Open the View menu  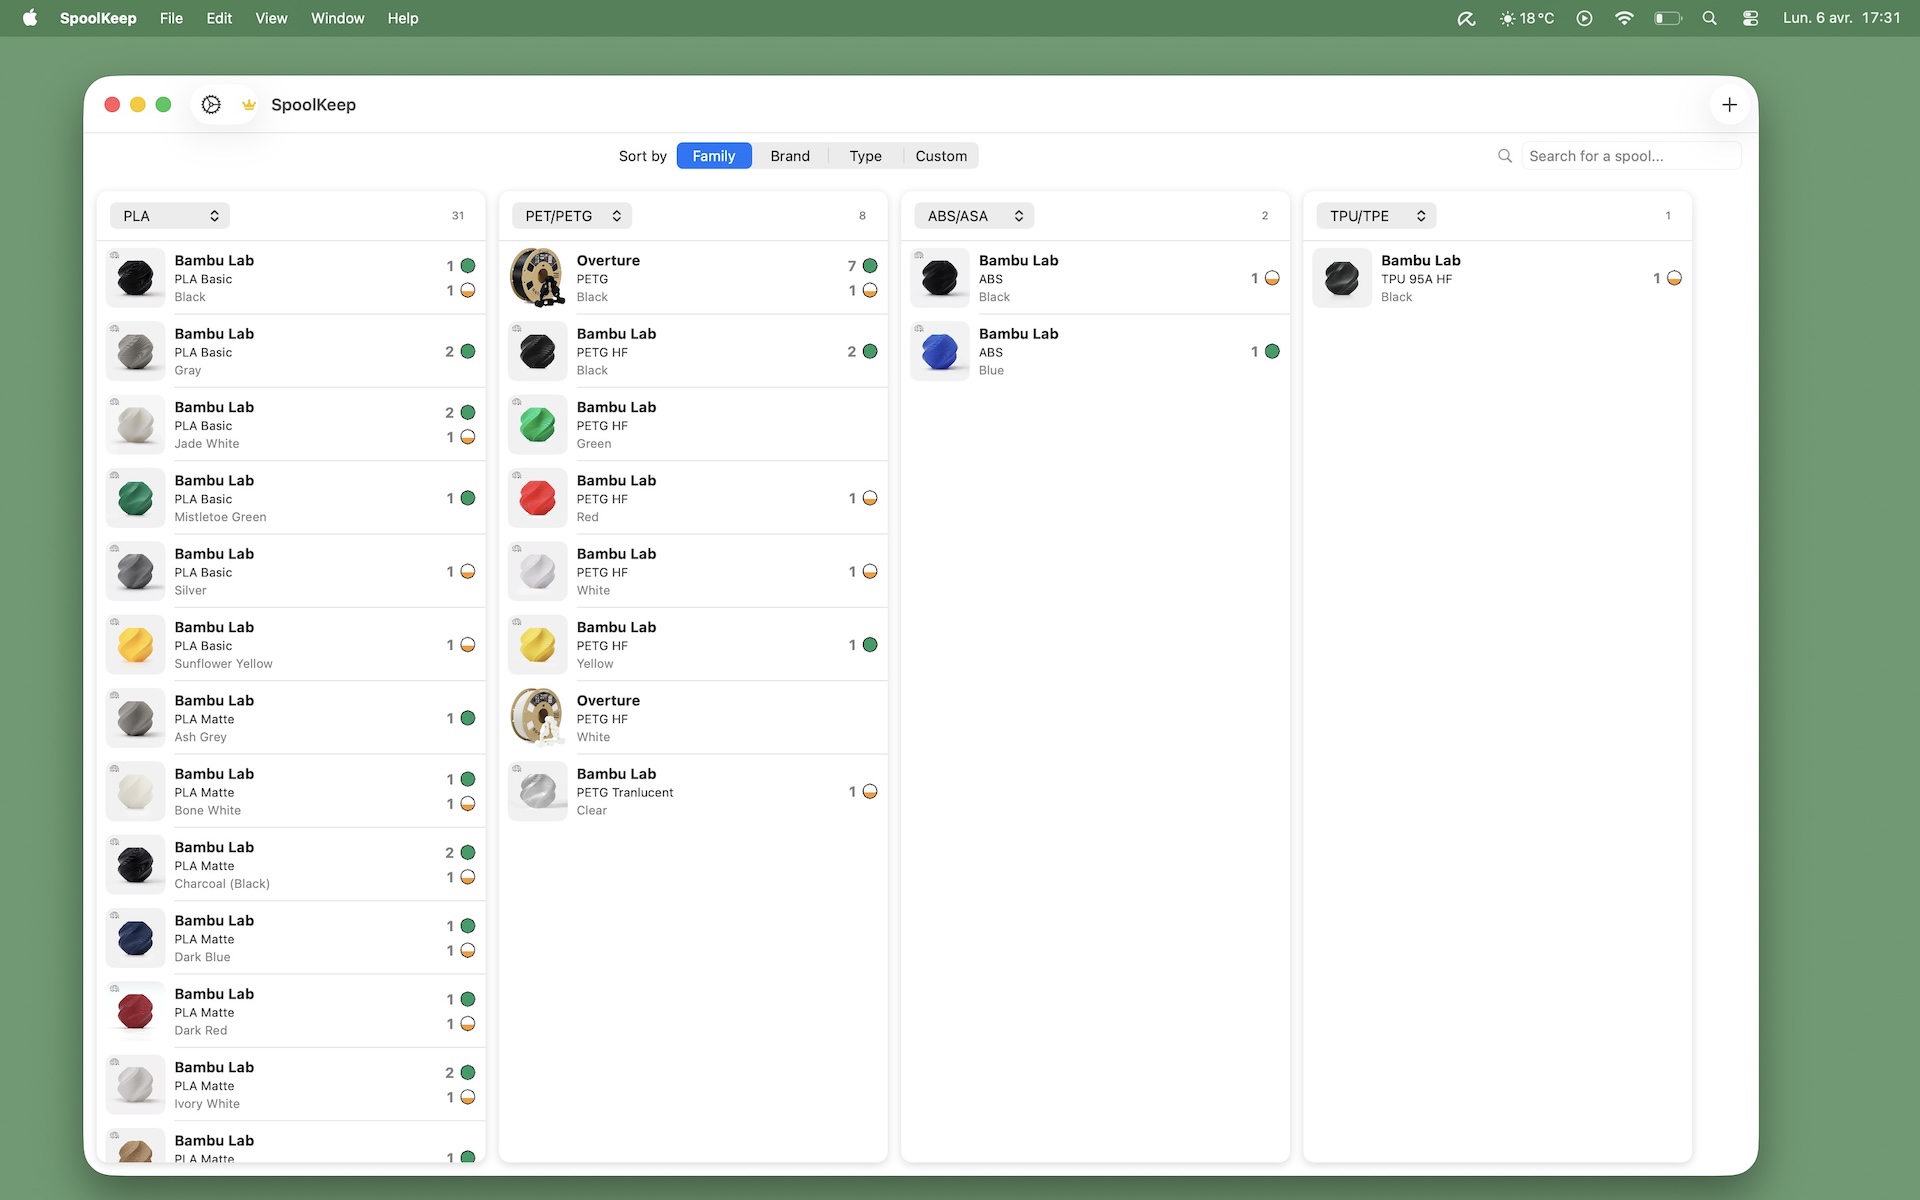coord(271,18)
